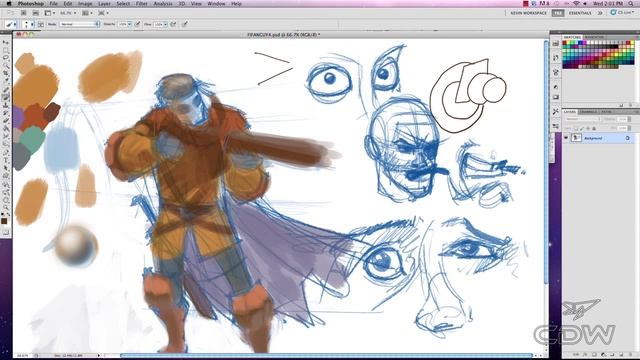Click the create new layer icon

[x=620, y=354]
